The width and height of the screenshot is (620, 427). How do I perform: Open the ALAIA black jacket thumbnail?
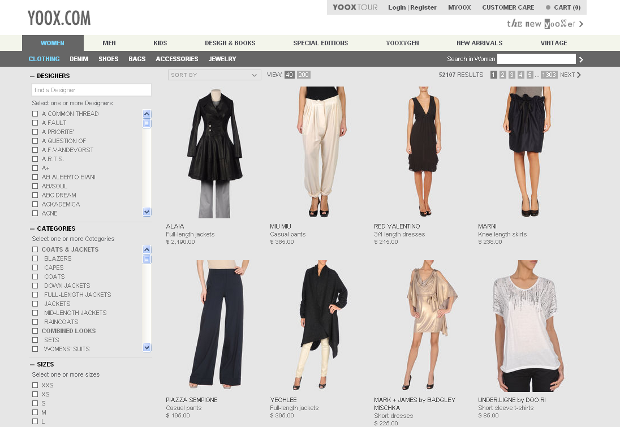pyautogui.click(x=215, y=153)
